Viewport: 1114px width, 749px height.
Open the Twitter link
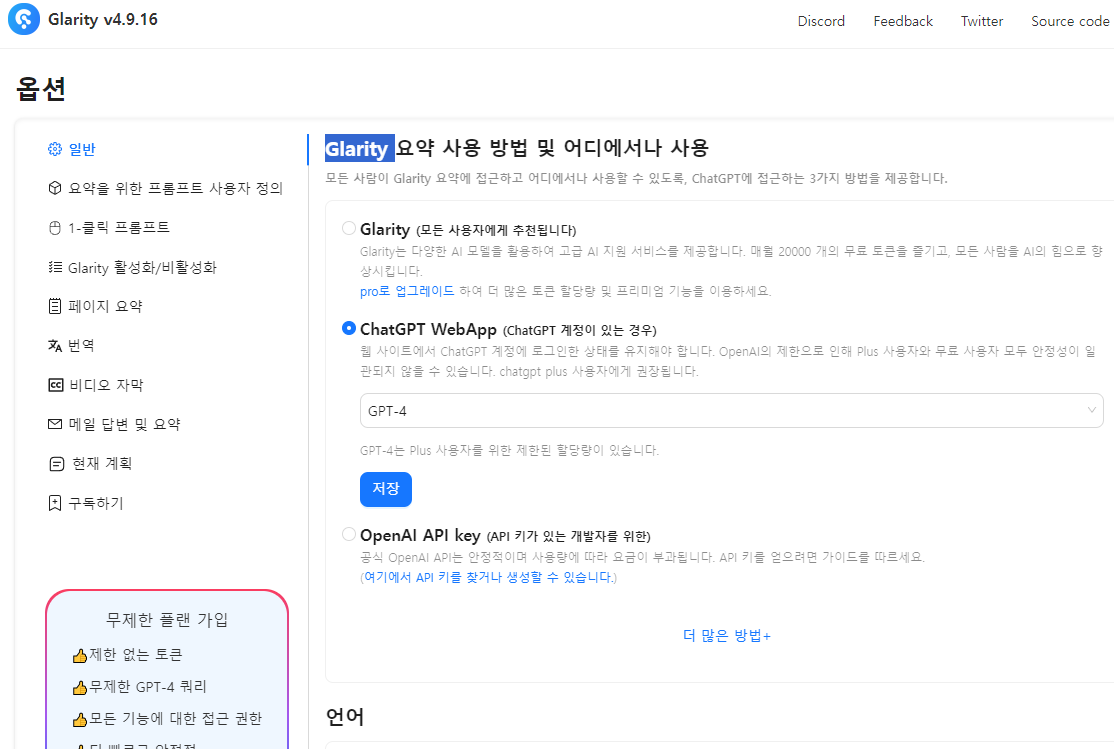pyautogui.click(x=982, y=21)
